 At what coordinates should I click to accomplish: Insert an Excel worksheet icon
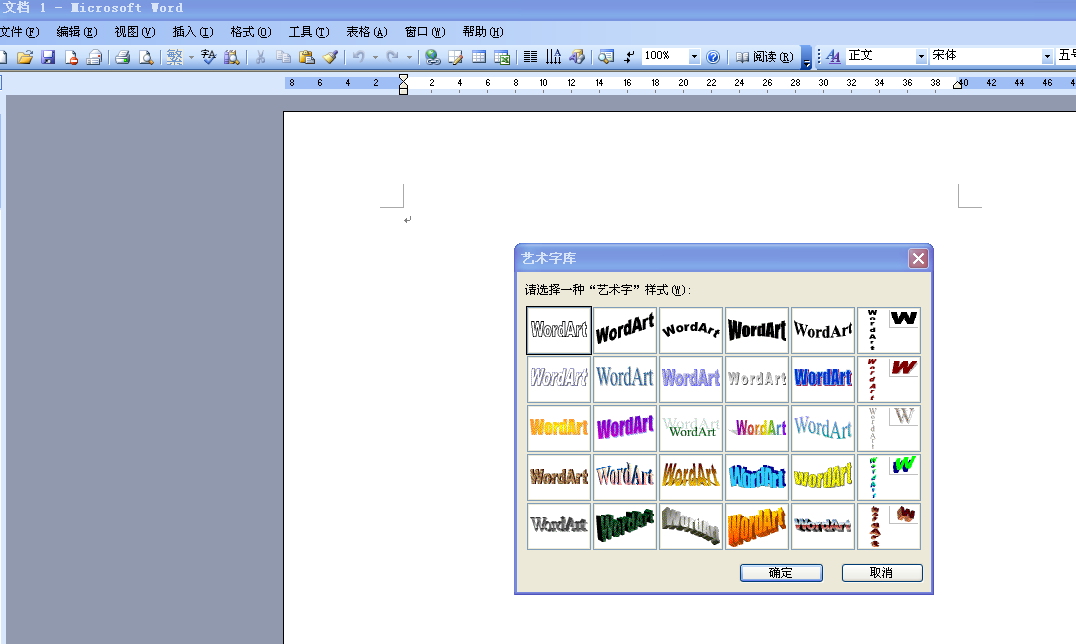(x=502, y=57)
